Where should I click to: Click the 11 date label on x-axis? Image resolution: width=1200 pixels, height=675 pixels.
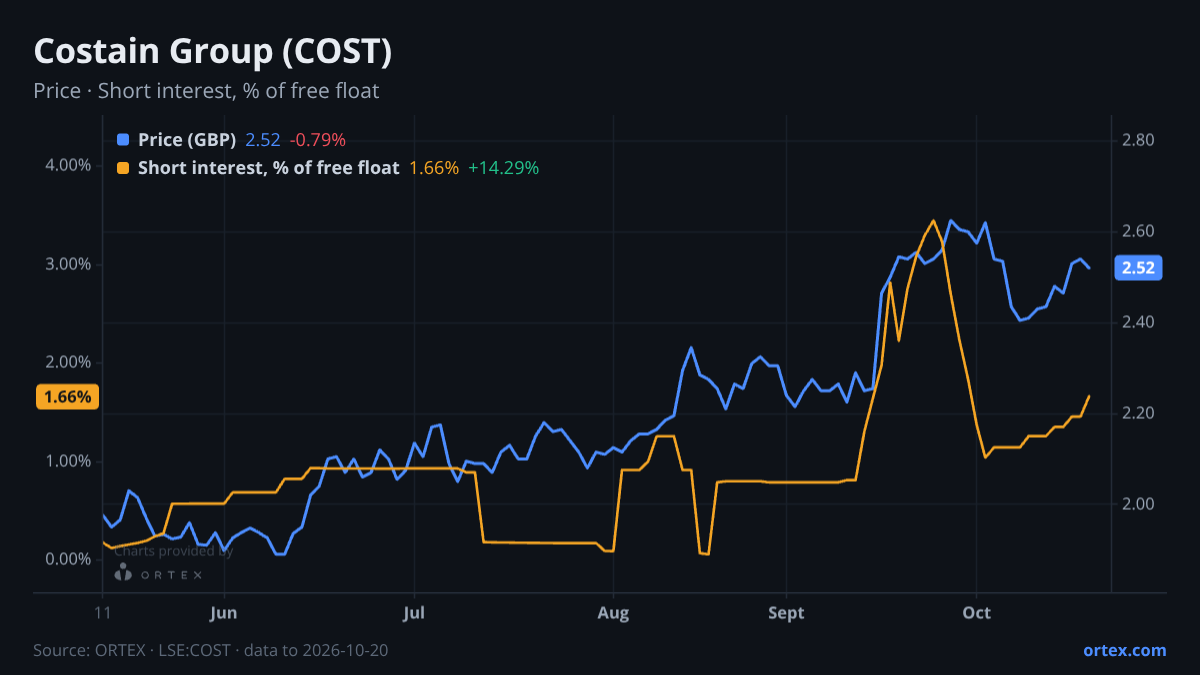click(102, 613)
